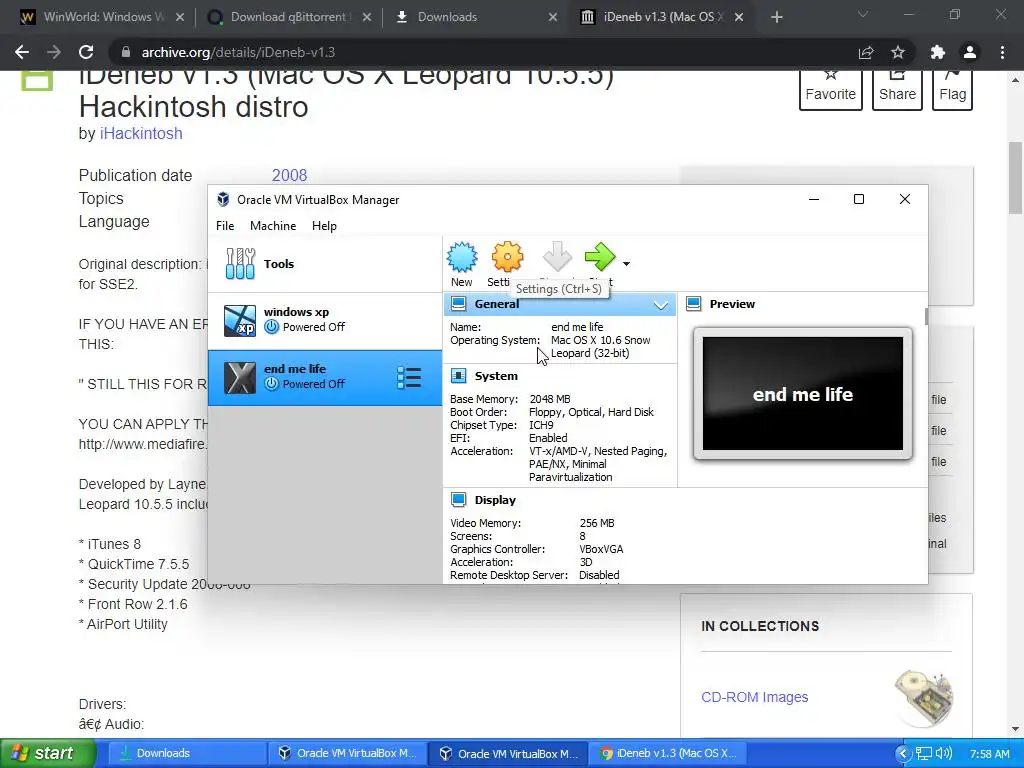Click the volume tray icon
This screenshot has width=1024, height=768.
(x=944, y=753)
